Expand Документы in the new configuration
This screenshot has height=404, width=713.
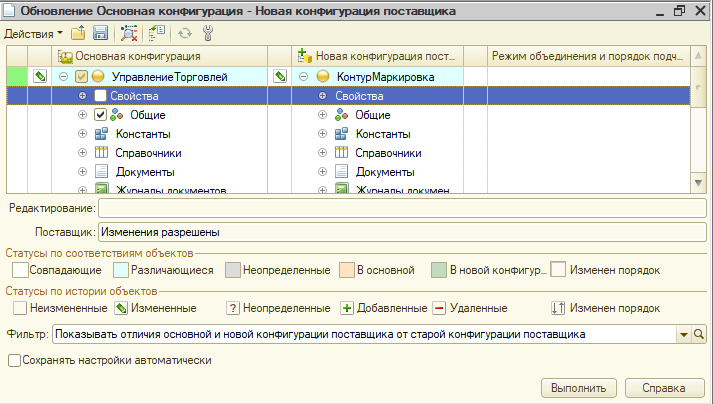pos(322,172)
